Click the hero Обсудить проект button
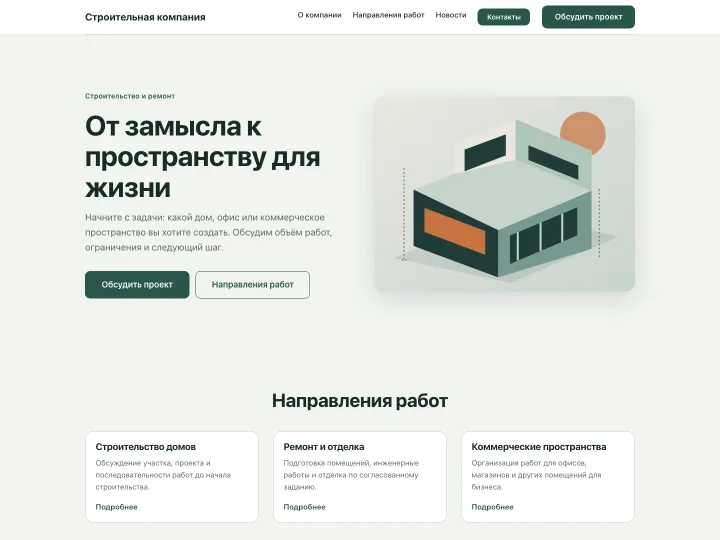 coord(137,285)
